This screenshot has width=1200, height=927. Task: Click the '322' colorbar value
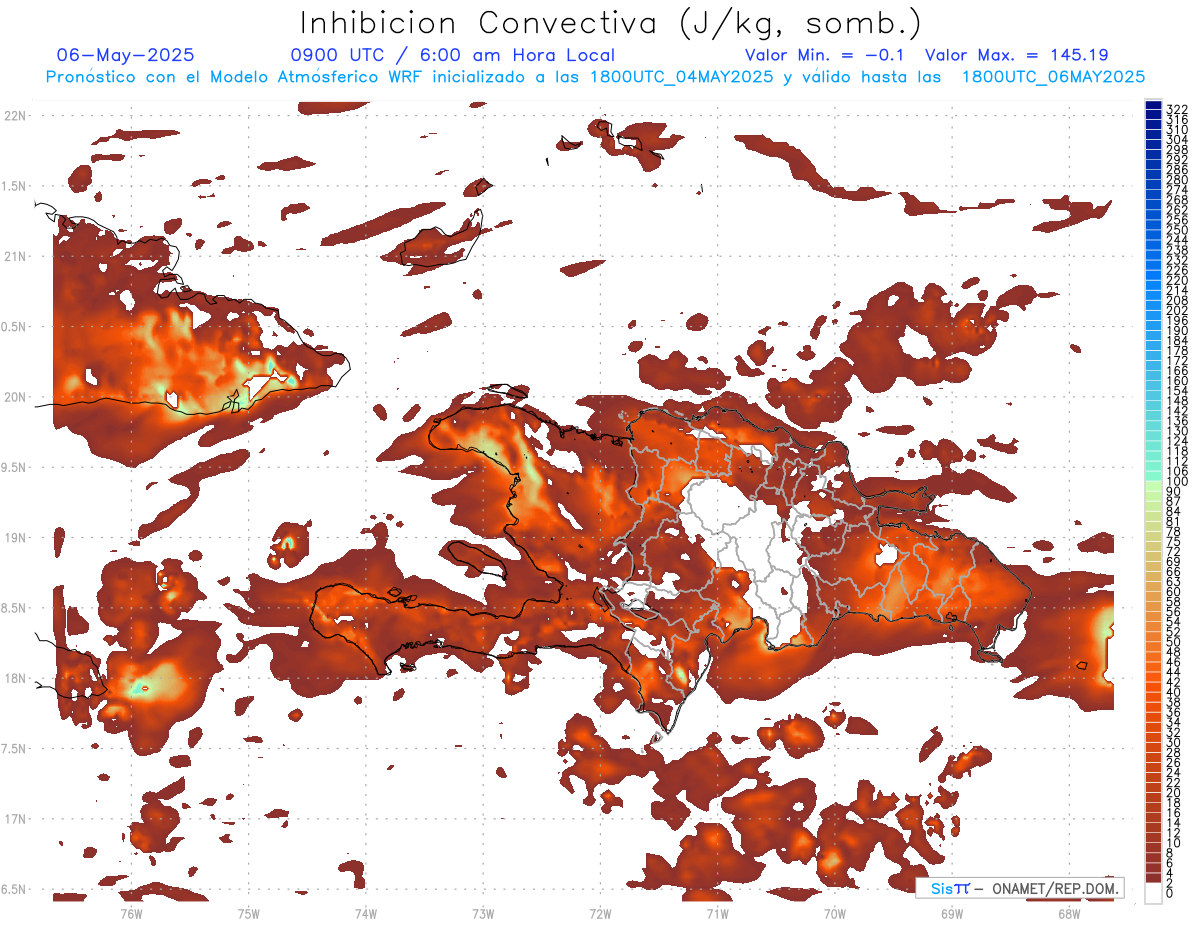point(1176,109)
